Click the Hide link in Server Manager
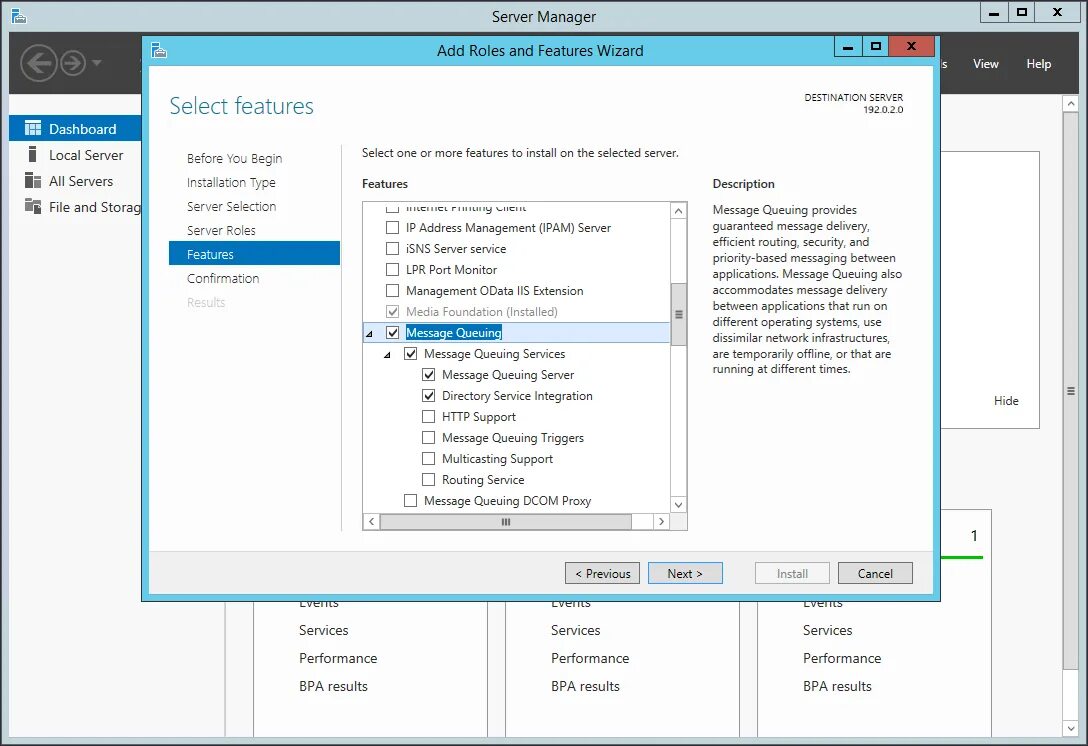Viewport: 1088px width, 746px height. coord(1006,400)
